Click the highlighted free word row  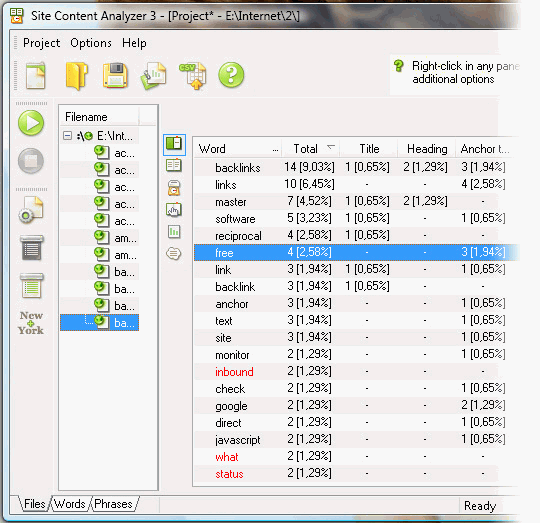(x=356, y=252)
